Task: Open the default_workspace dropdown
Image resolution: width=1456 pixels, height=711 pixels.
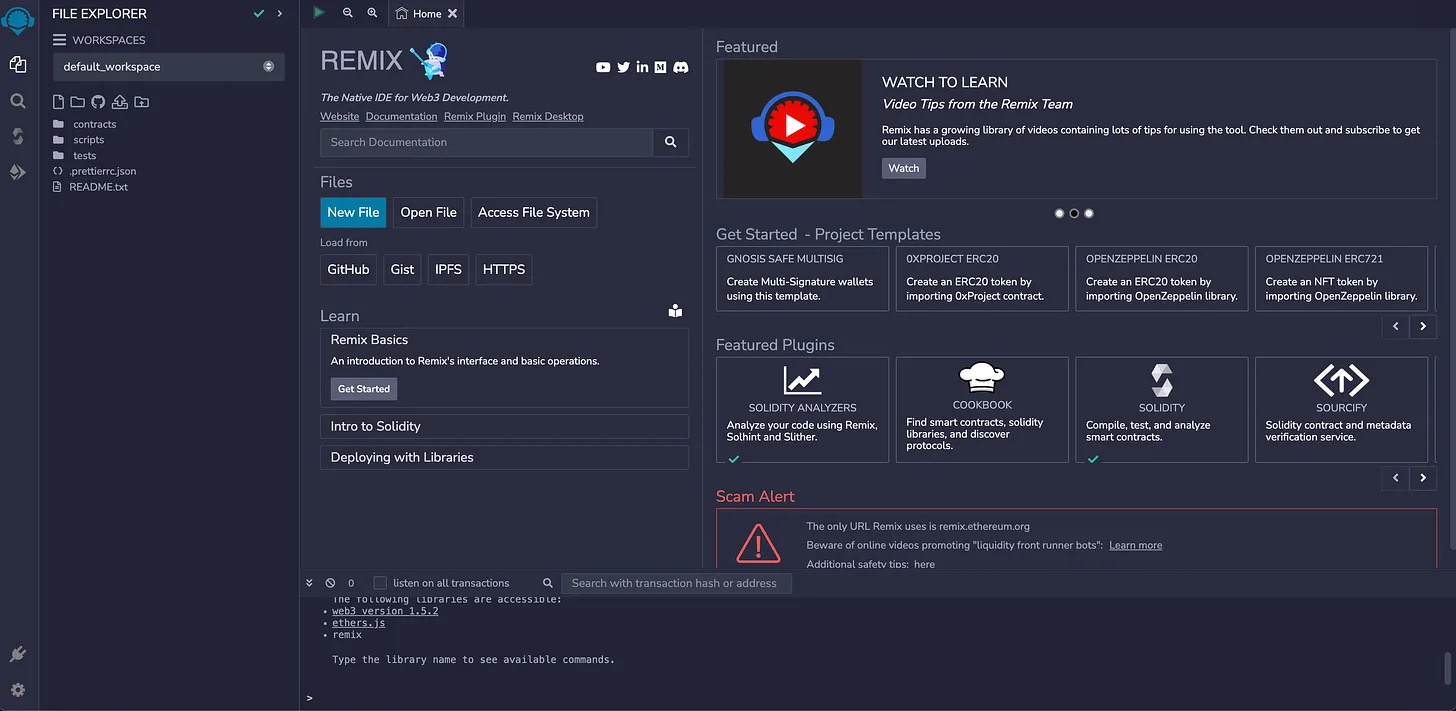Action: pos(169,67)
